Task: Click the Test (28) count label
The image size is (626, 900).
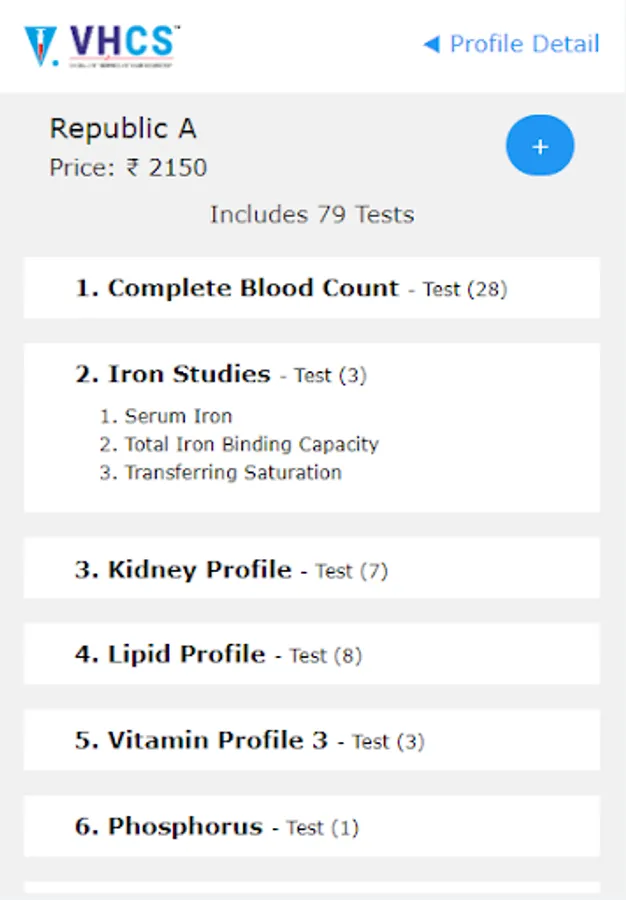Action: [465, 290]
